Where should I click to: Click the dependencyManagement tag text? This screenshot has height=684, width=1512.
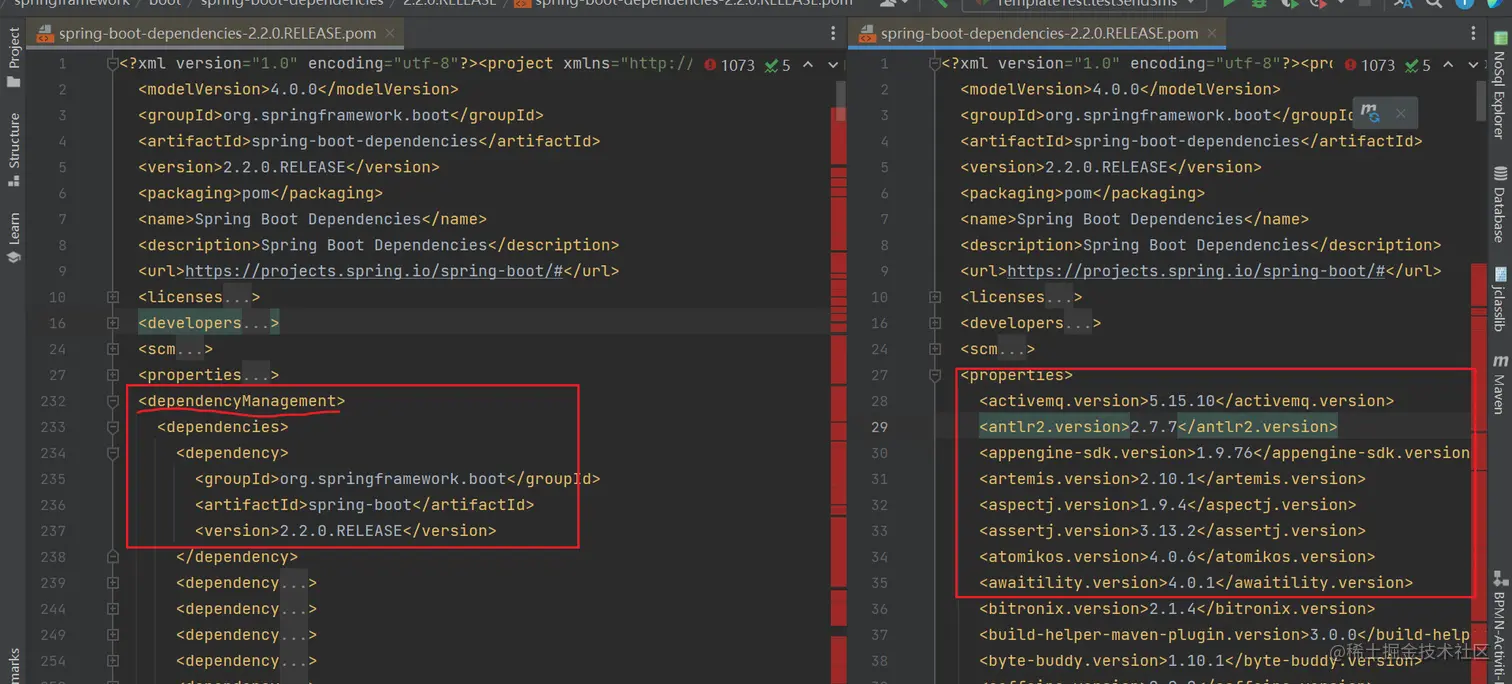click(241, 401)
